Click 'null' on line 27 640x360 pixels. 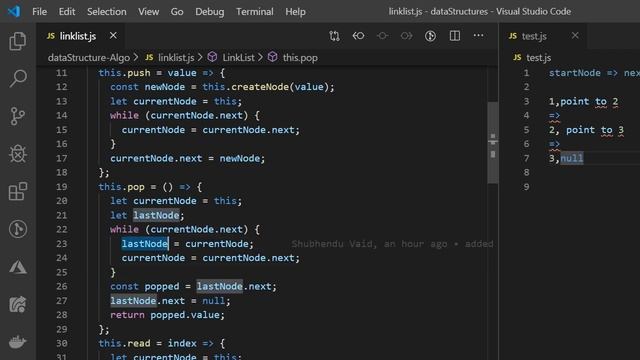pos(213,301)
